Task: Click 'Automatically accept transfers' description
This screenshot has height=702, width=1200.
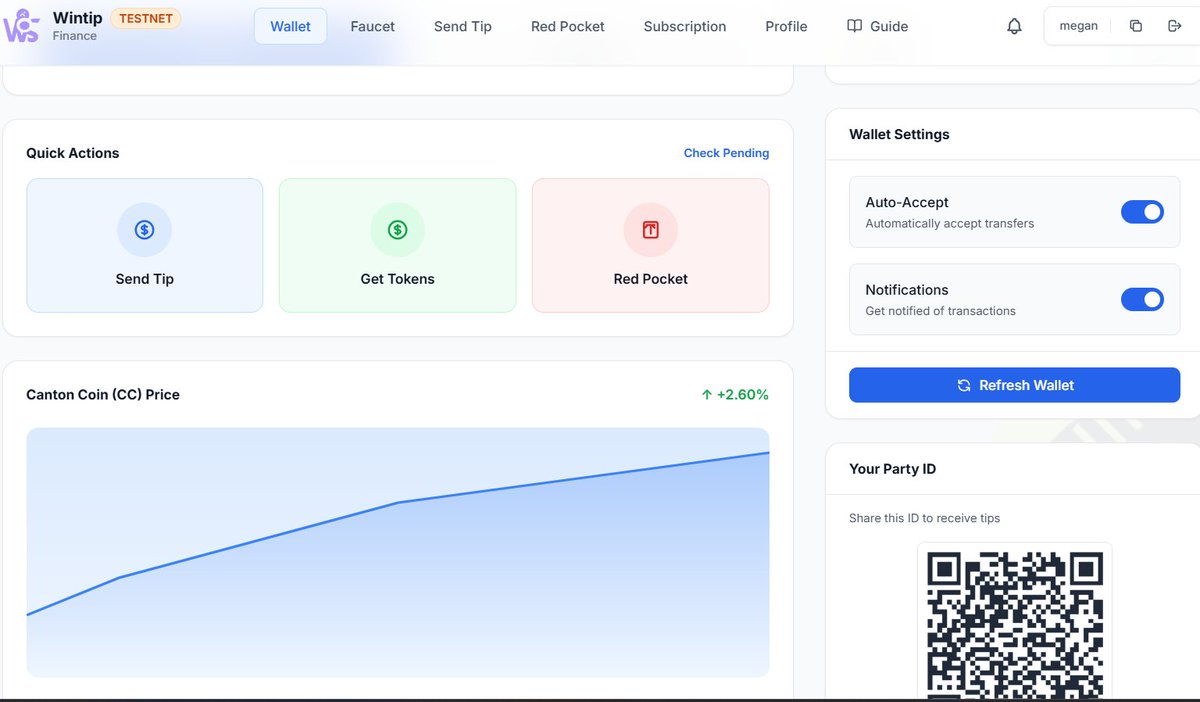Action: click(949, 223)
